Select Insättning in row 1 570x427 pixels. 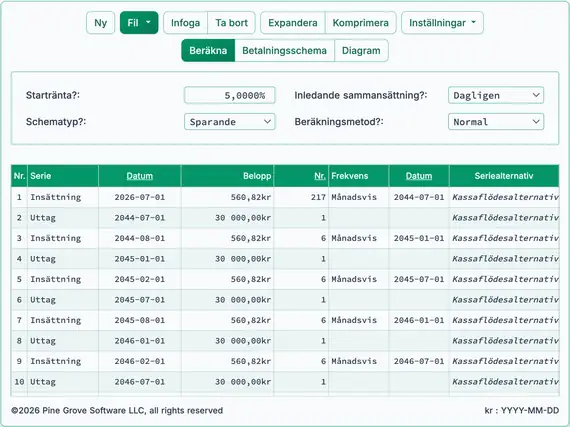tap(63, 197)
